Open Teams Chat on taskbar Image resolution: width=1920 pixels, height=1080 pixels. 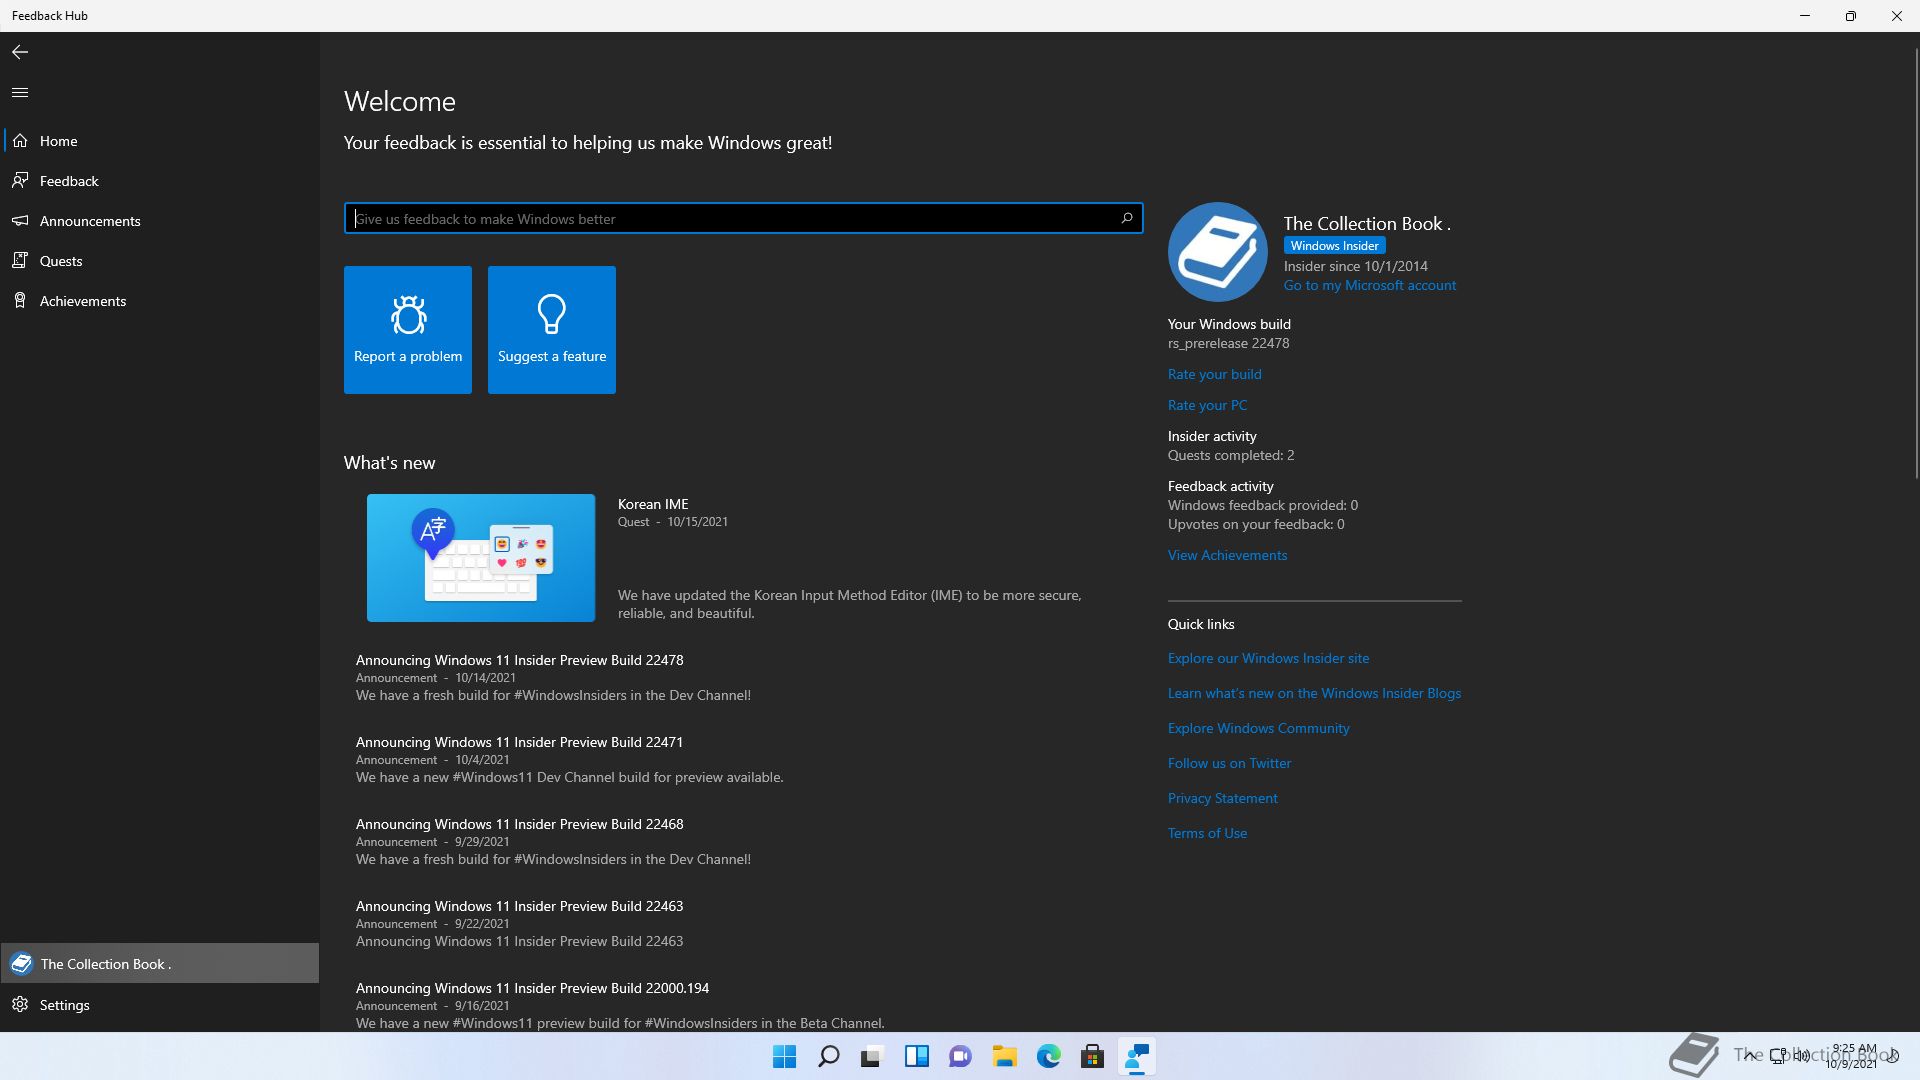[961, 1056]
